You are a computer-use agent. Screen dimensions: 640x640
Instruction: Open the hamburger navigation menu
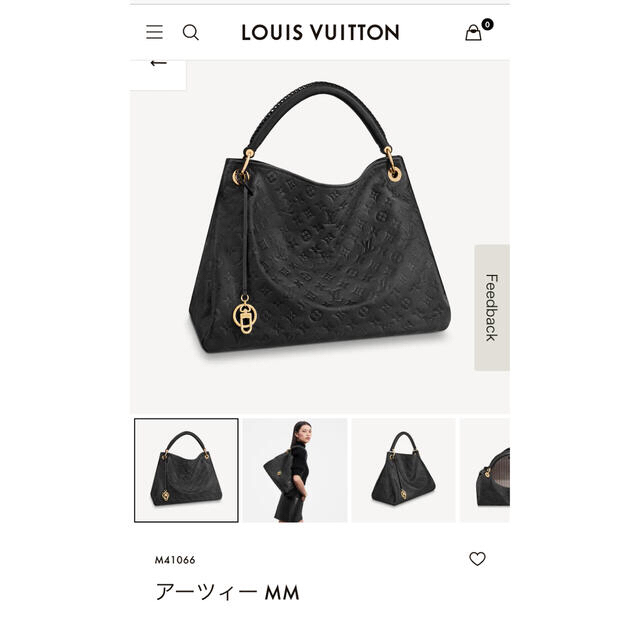[x=154, y=32]
